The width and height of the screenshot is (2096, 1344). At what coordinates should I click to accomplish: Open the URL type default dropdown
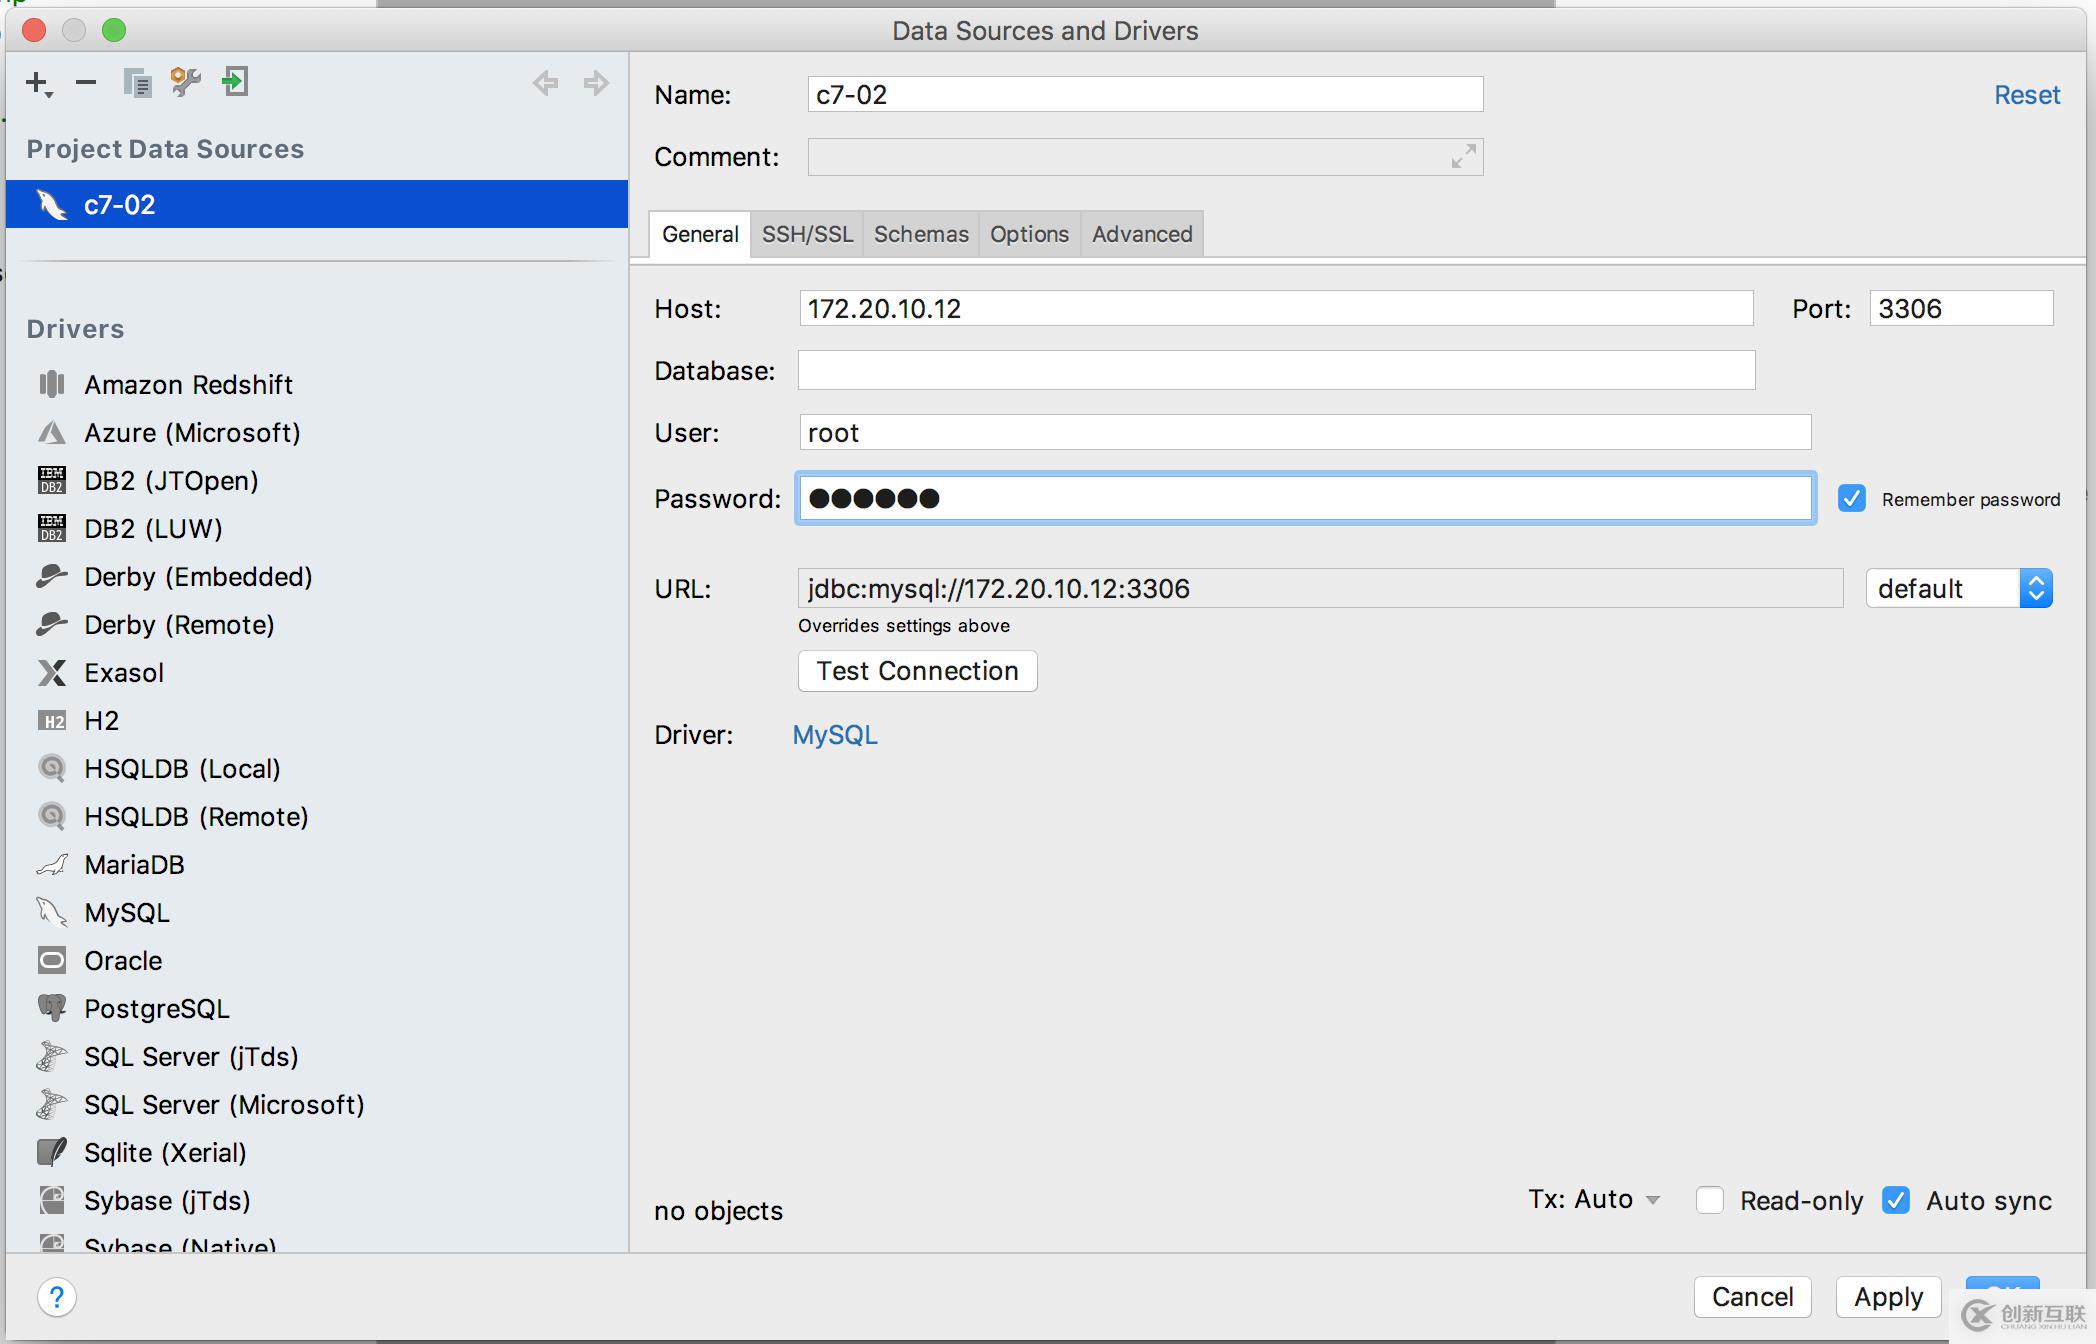tap(1959, 588)
